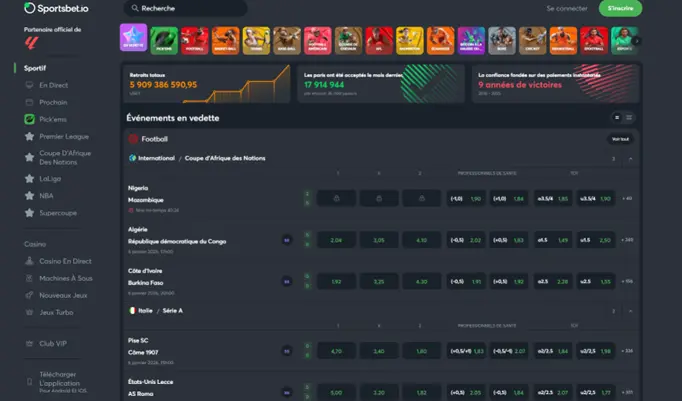
Task: Open the Sportsbet.io logo home link
Action: click(x=56, y=8)
